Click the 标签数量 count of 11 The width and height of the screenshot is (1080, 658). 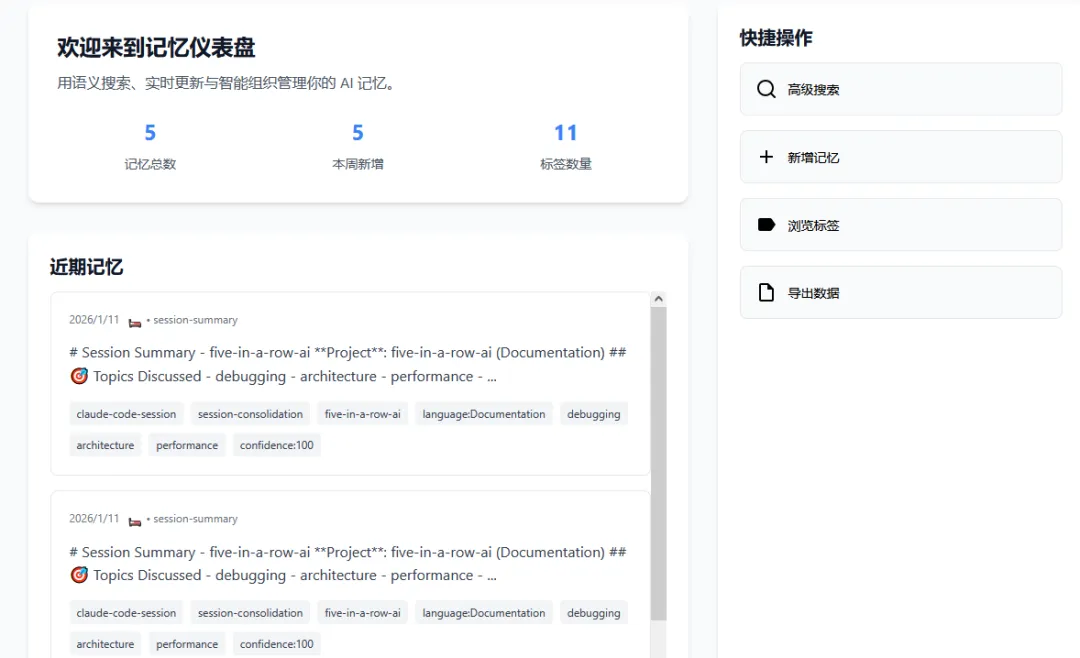click(x=565, y=132)
